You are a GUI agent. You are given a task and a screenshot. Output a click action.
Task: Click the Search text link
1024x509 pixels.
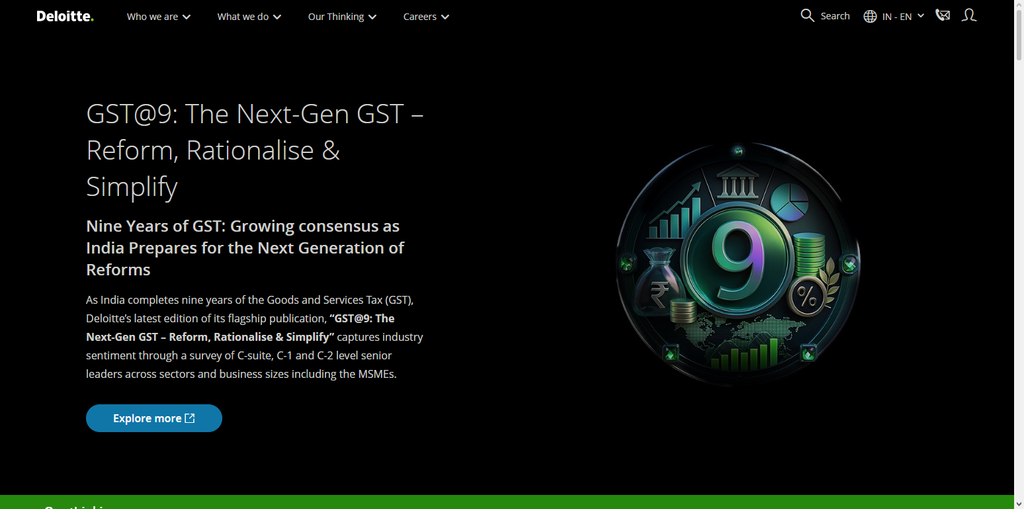click(x=835, y=16)
